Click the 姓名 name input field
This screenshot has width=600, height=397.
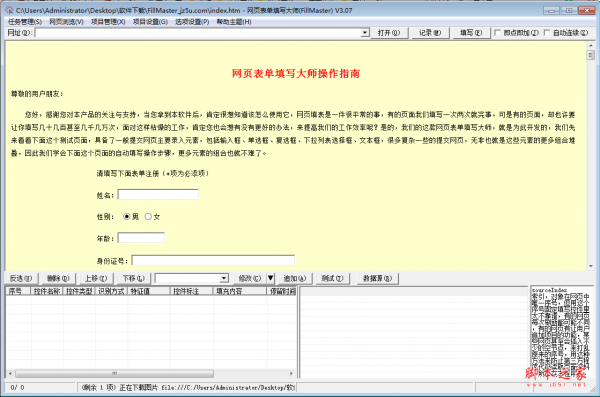[x=158, y=195]
